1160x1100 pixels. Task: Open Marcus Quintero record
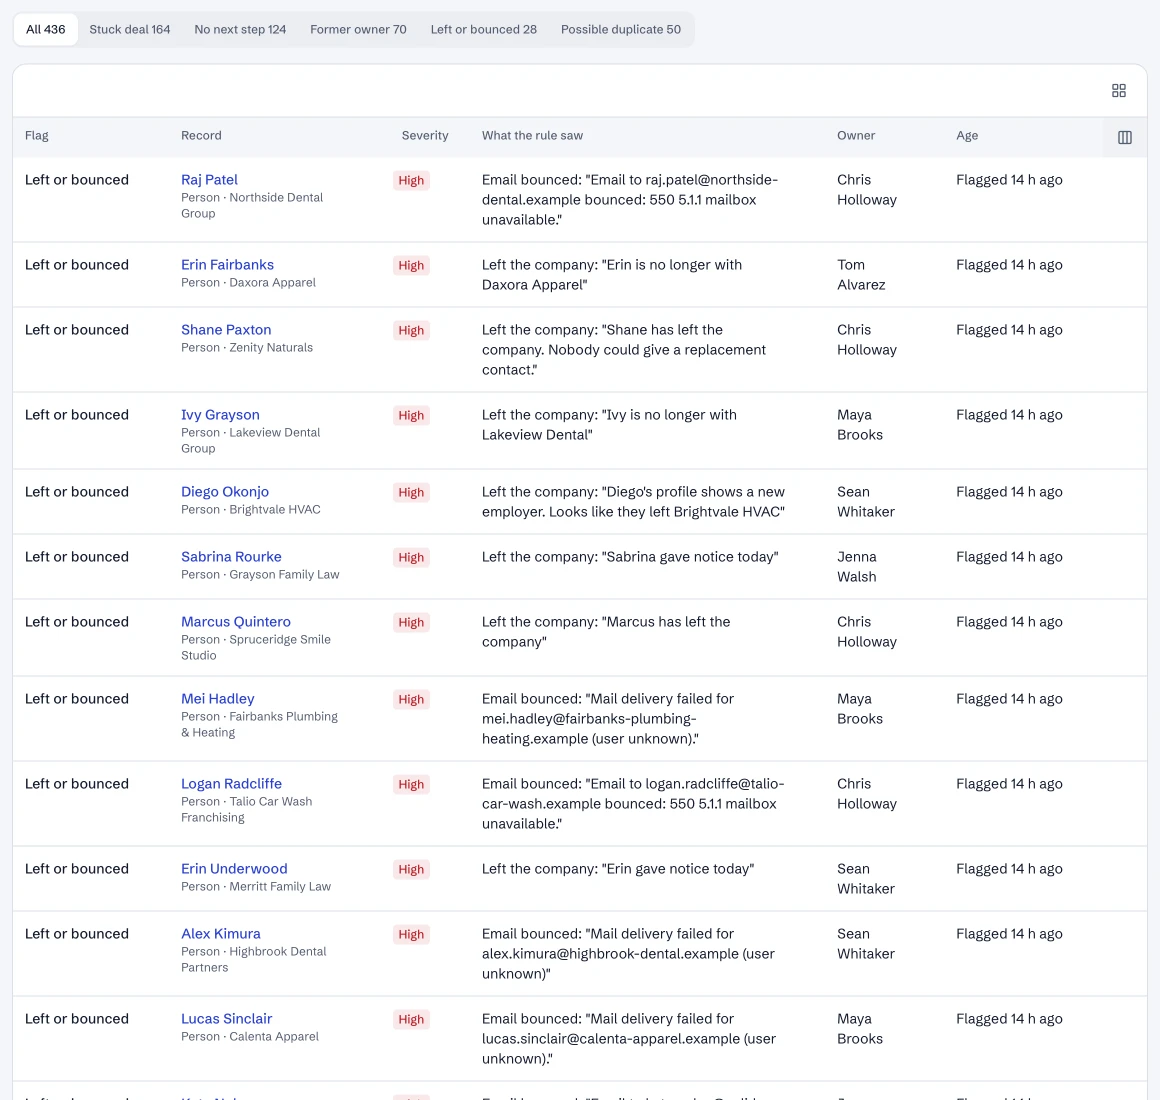[235, 622]
